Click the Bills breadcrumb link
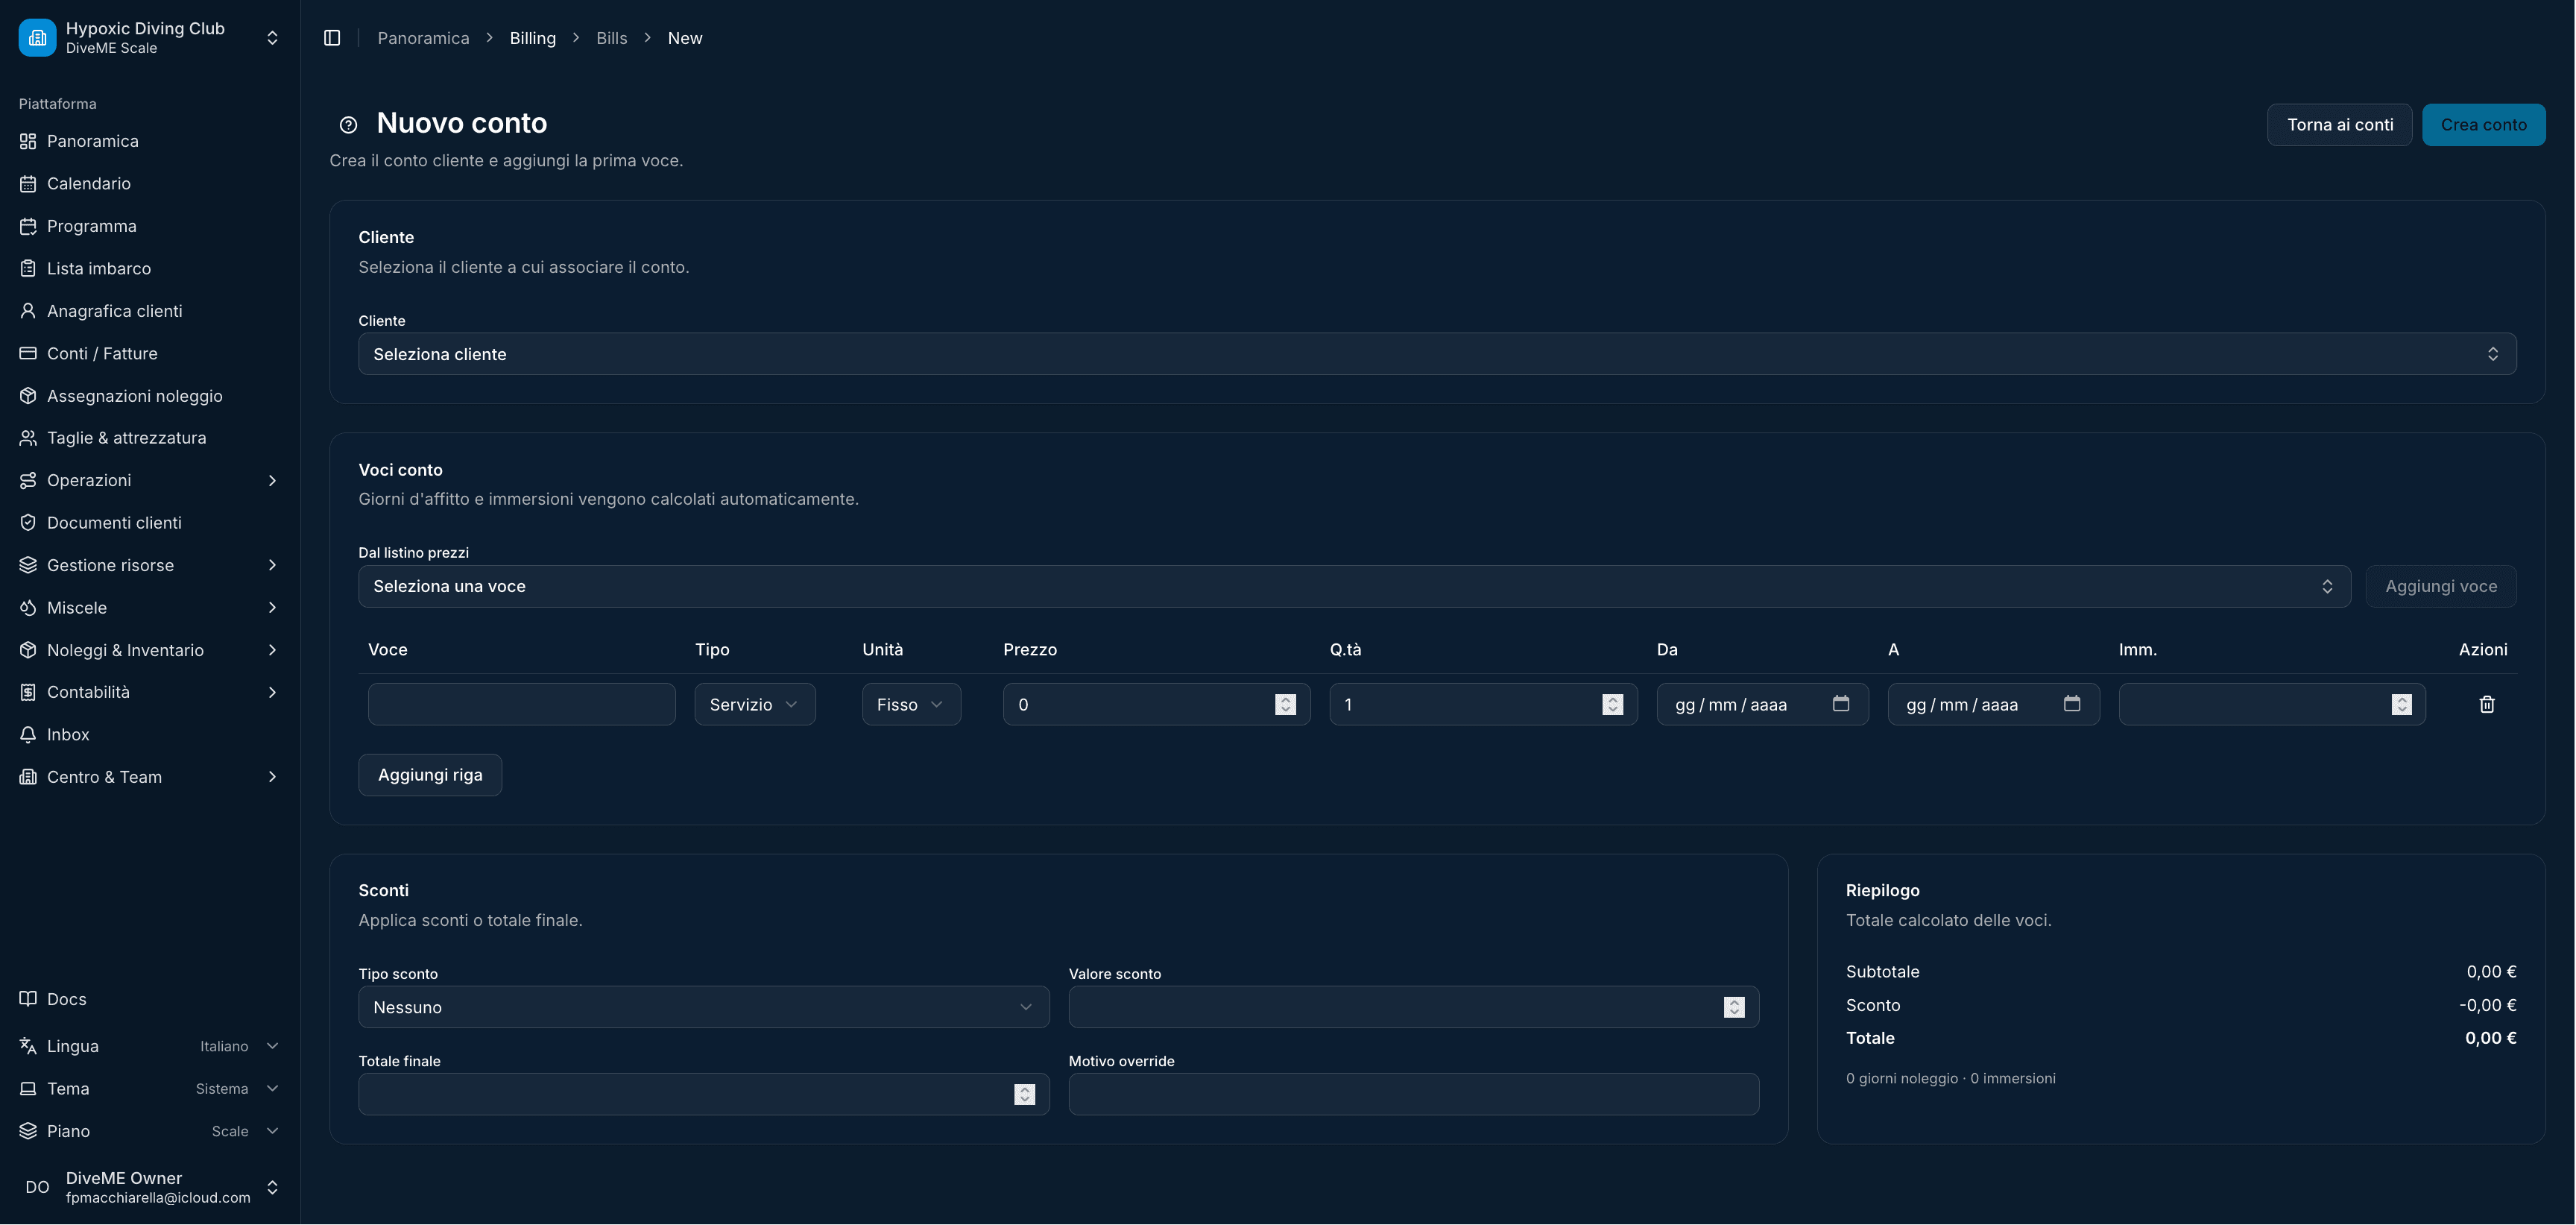 point(612,38)
